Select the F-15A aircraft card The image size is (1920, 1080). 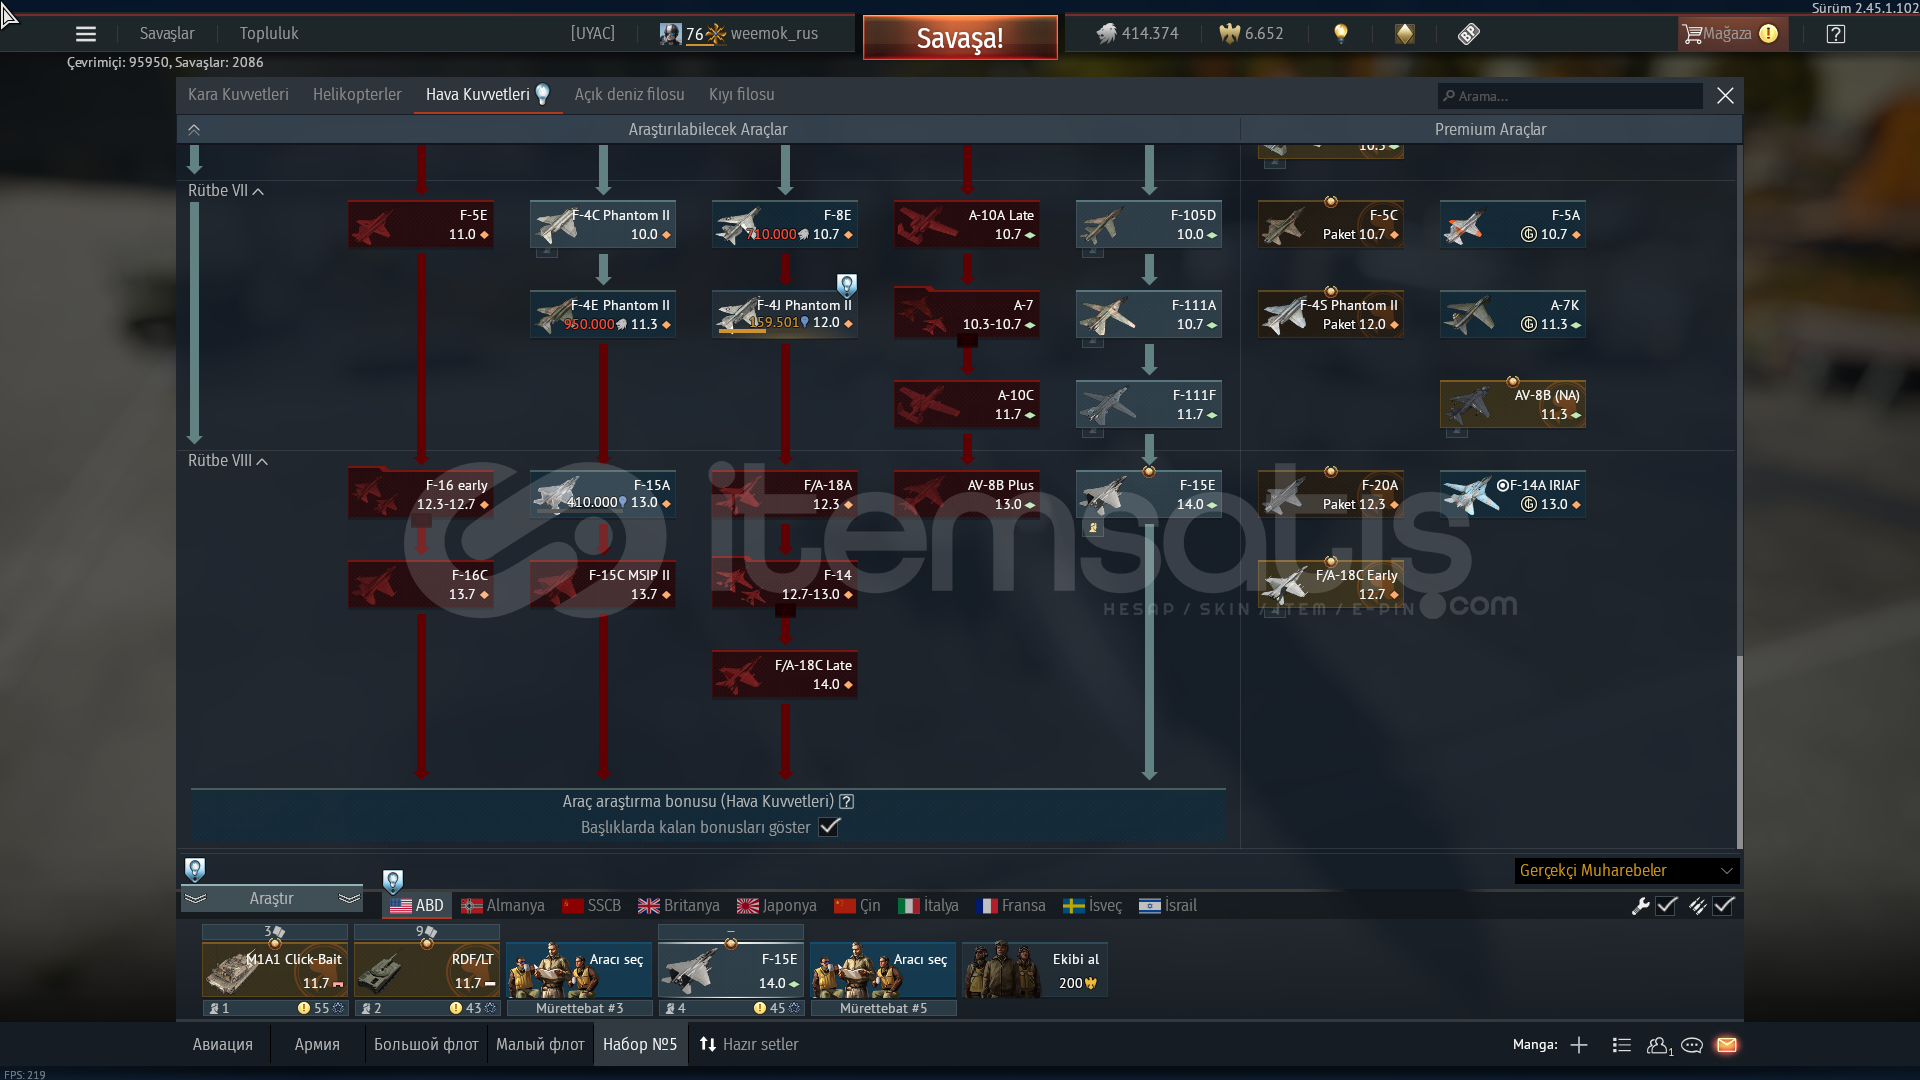click(603, 494)
